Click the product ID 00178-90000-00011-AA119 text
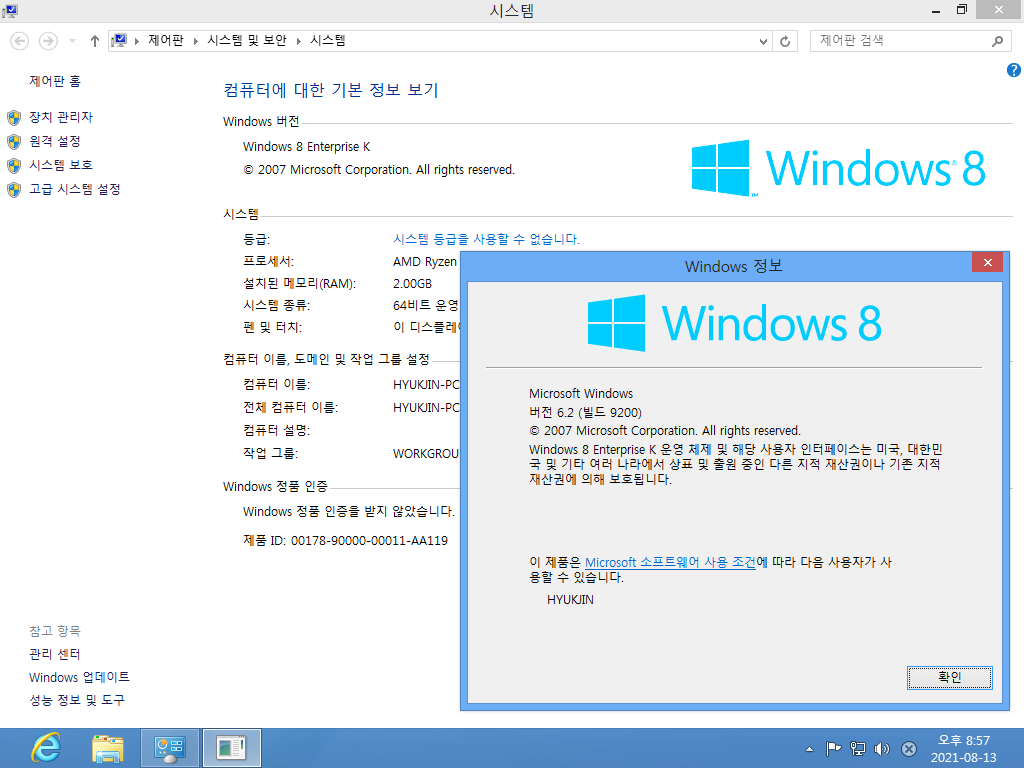1024x768 pixels. (x=369, y=541)
